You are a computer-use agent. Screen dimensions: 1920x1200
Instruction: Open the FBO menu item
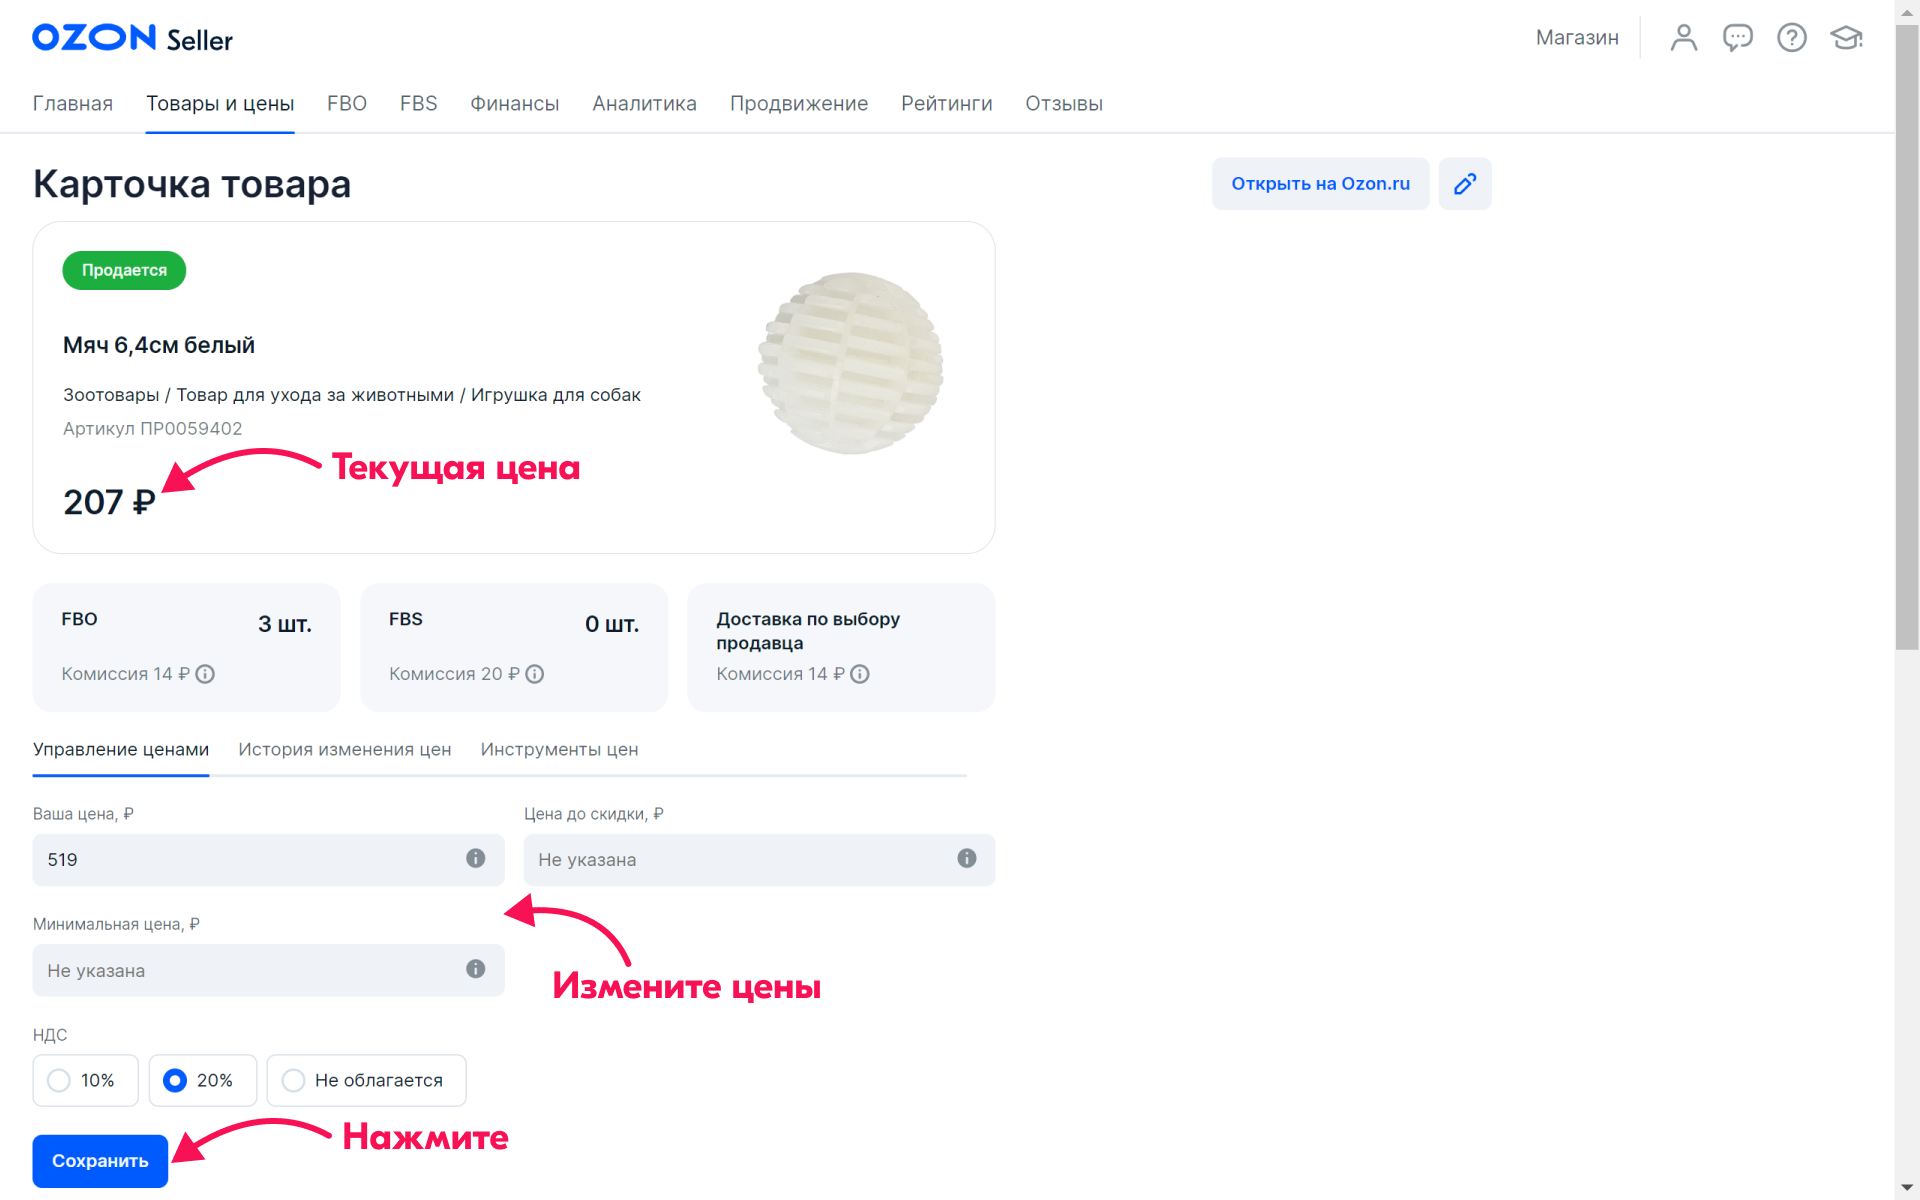tap(347, 104)
